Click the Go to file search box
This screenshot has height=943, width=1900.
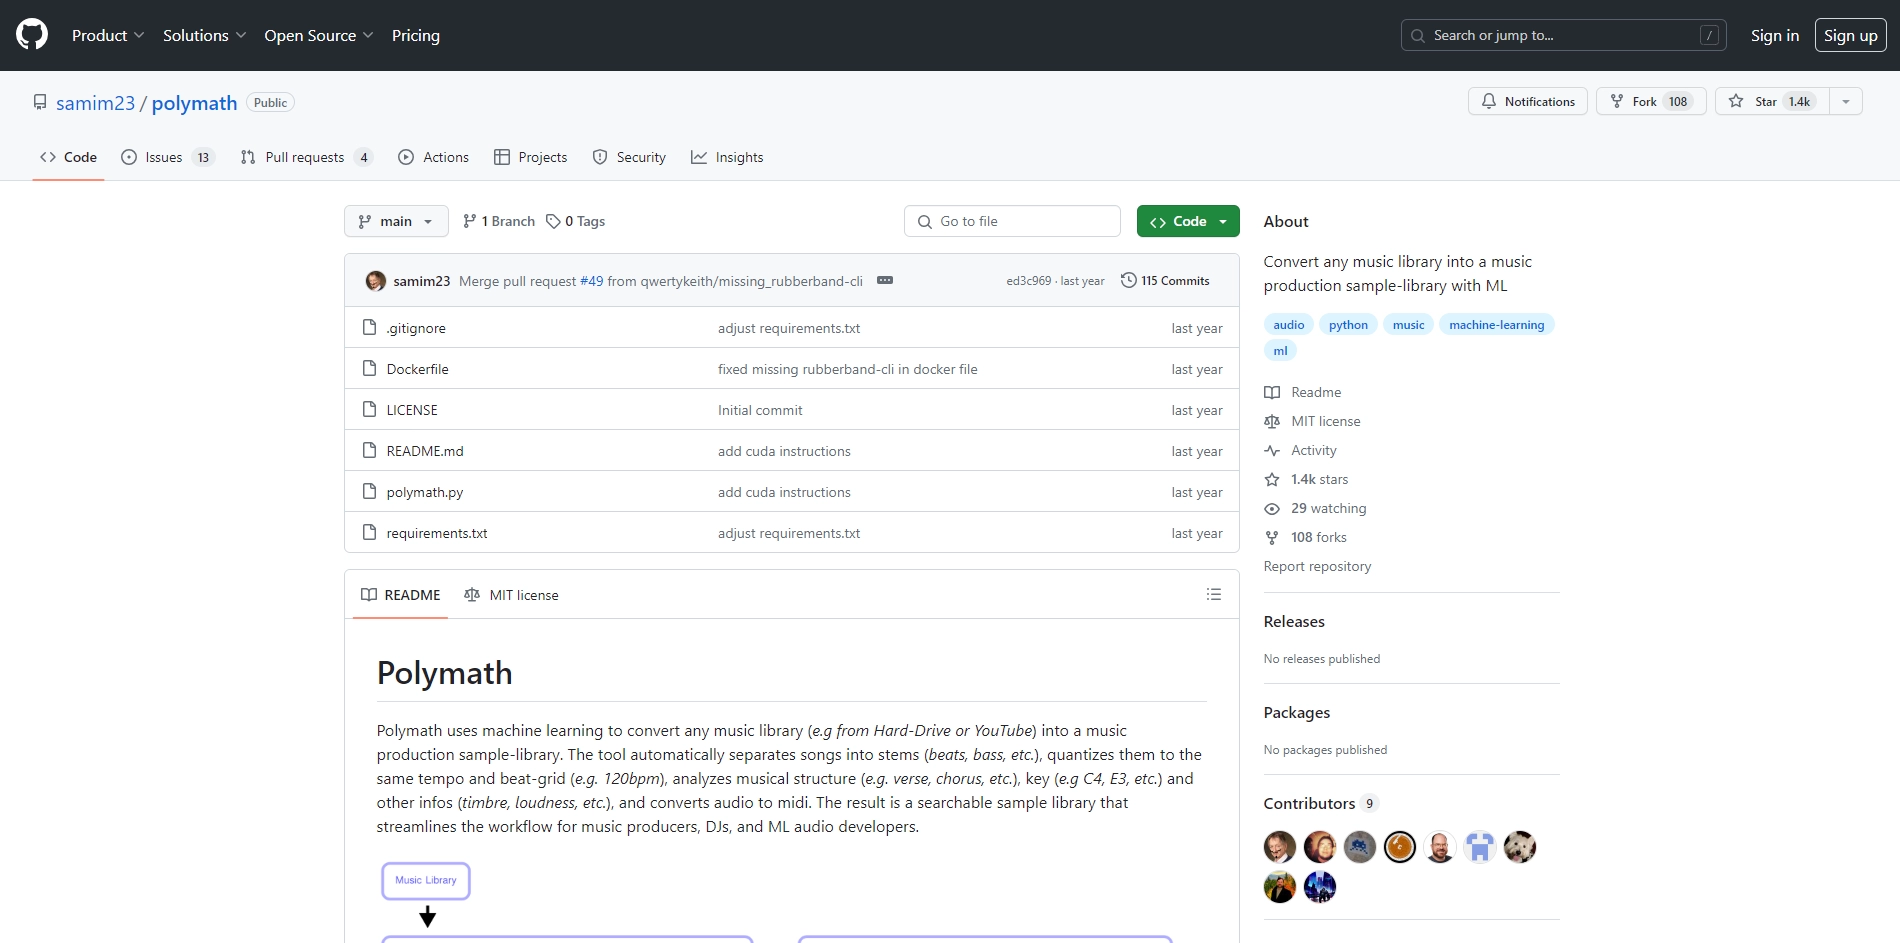pos(1012,221)
